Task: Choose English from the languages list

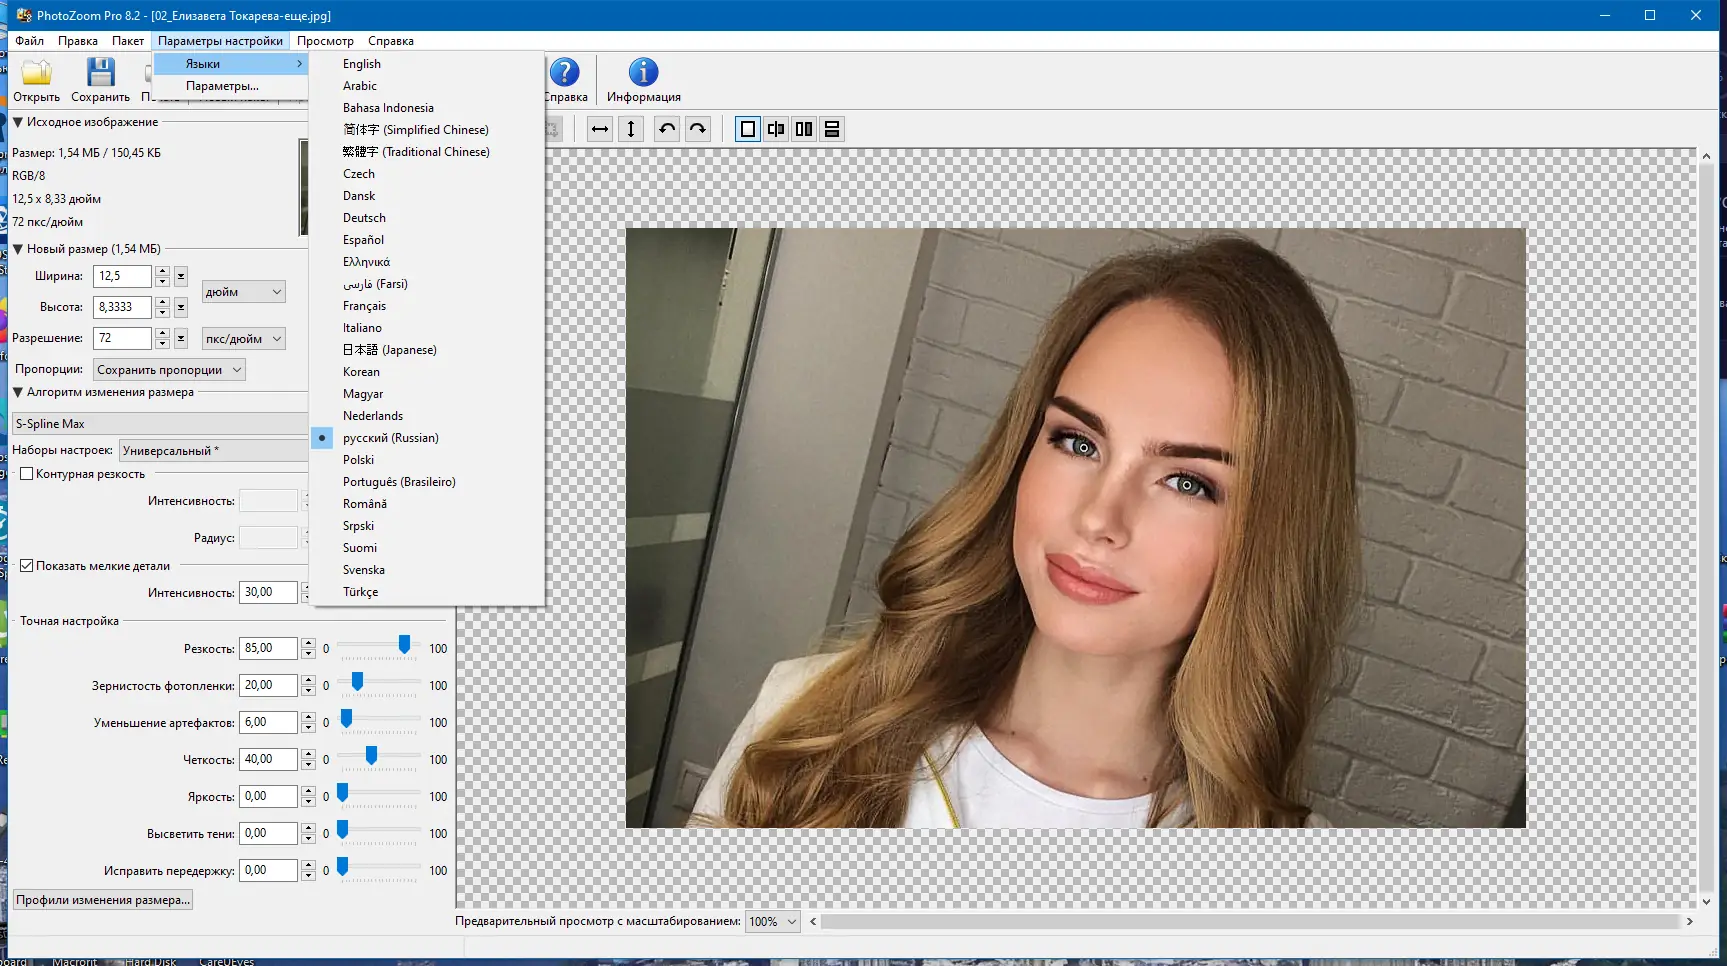Action: [361, 64]
